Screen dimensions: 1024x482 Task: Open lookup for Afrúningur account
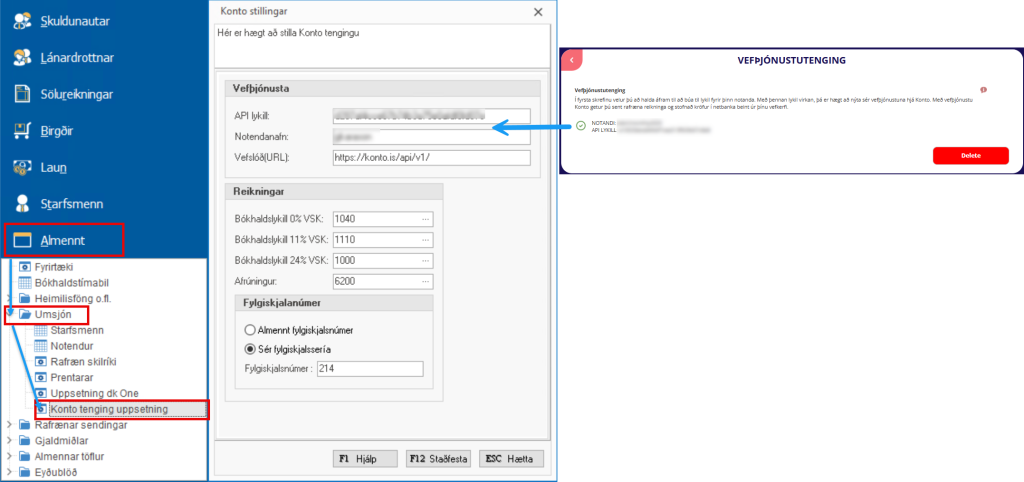point(425,282)
